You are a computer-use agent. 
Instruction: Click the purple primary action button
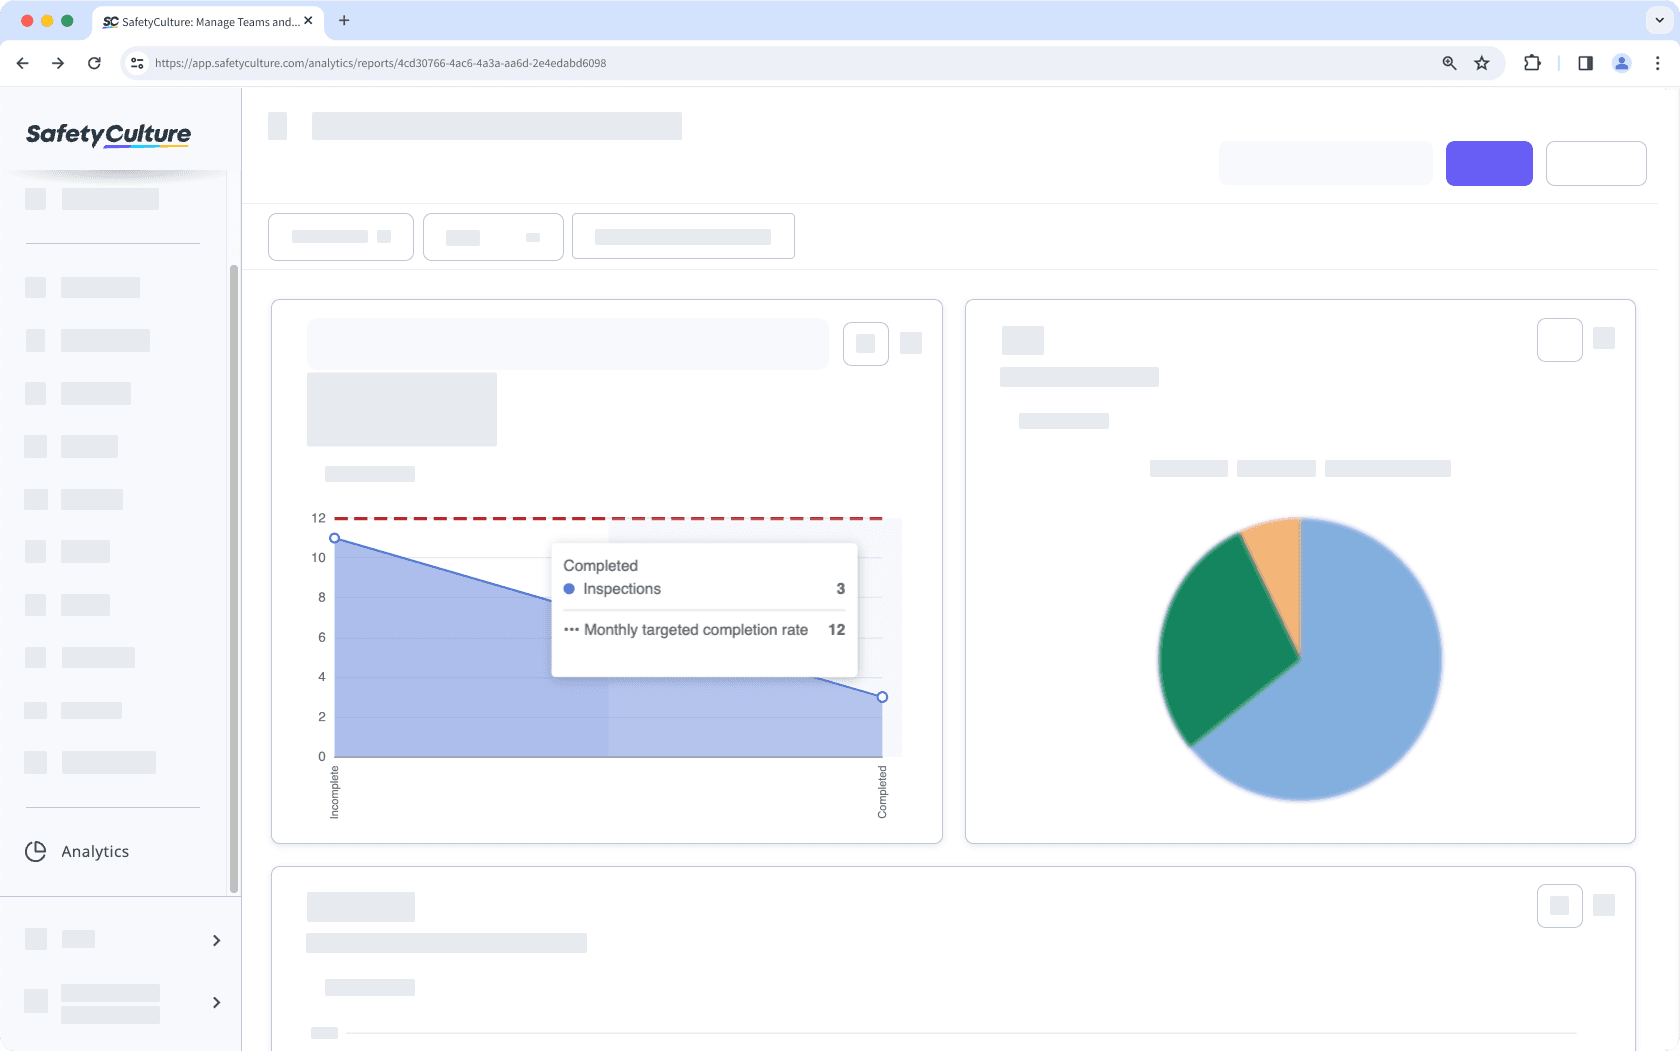click(x=1488, y=163)
